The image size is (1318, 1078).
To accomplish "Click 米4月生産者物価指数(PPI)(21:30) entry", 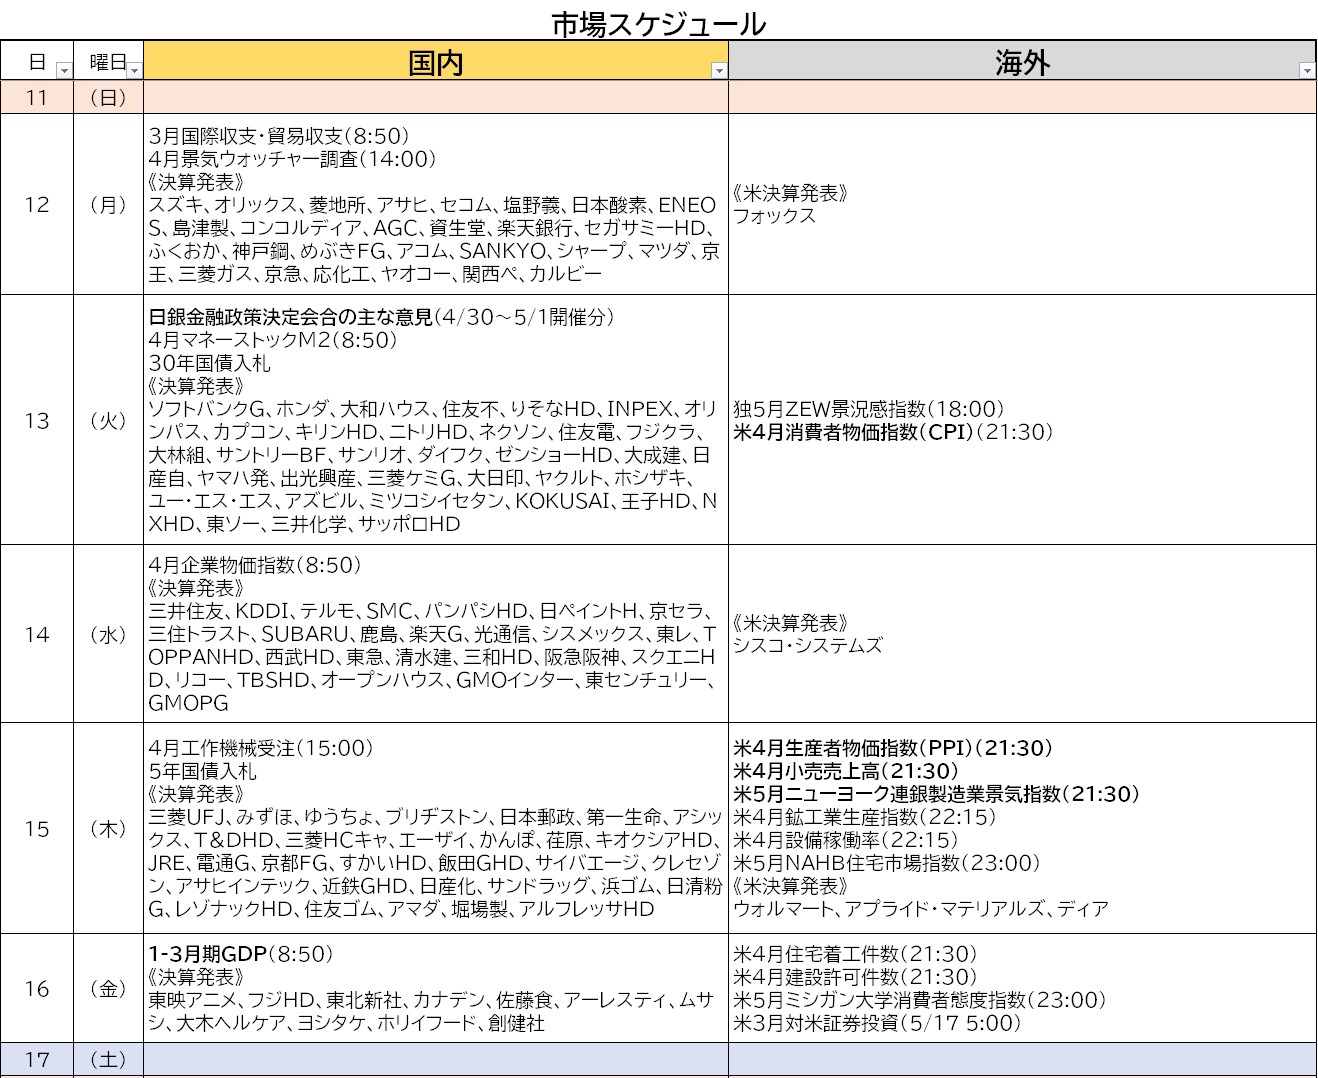I will 893,748.
